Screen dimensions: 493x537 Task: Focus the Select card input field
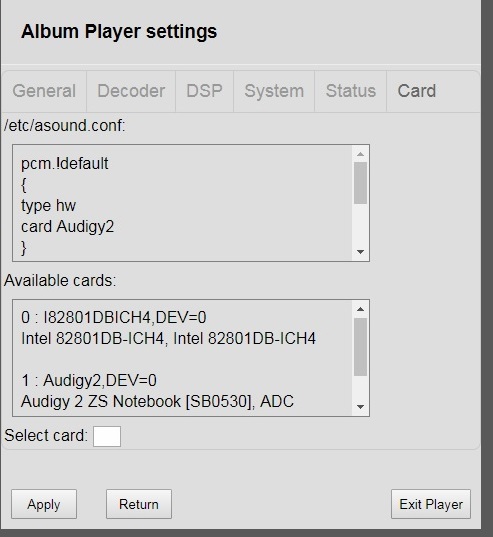coord(107,436)
